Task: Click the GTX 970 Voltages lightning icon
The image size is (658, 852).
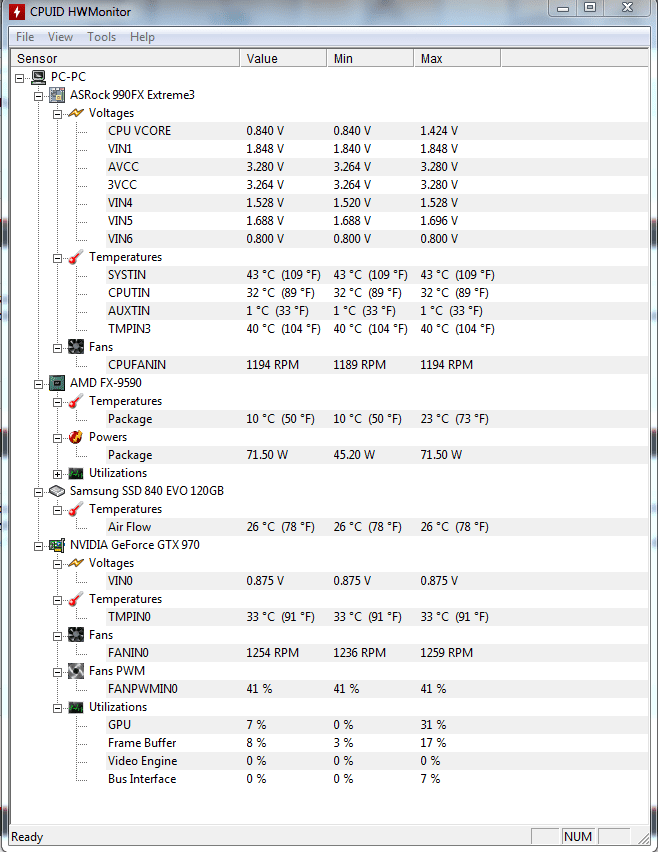Action: point(76,563)
